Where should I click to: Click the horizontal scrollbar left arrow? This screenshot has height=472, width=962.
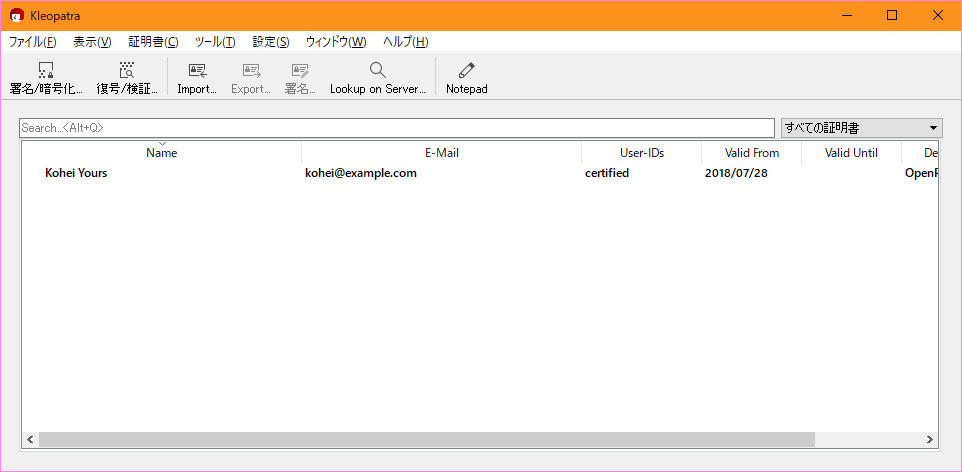coord(30,439)
